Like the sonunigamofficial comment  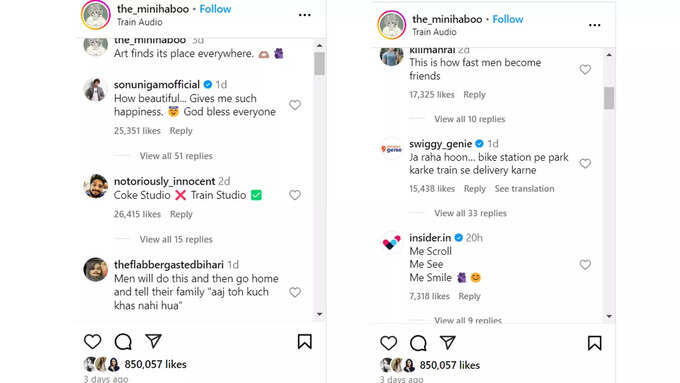(x=295, y=105)
